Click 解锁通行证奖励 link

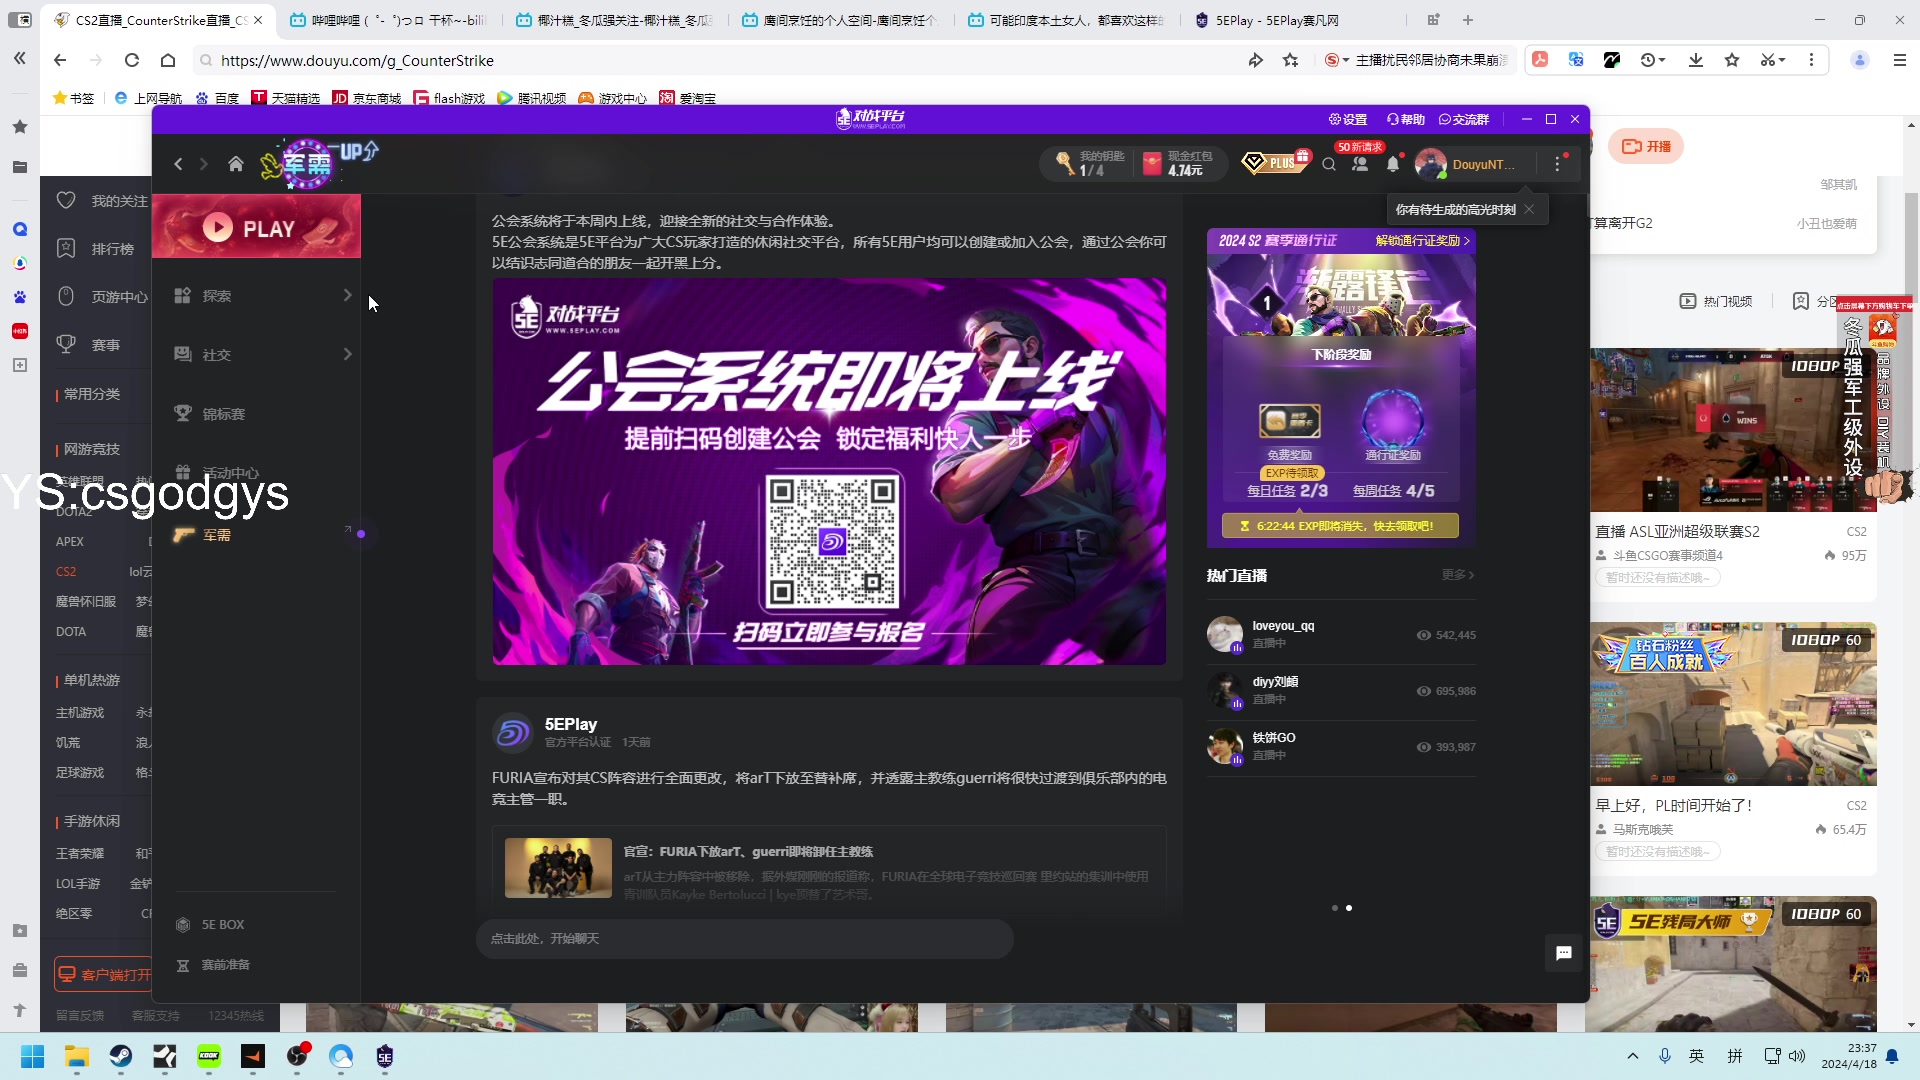click(1422, 241)
